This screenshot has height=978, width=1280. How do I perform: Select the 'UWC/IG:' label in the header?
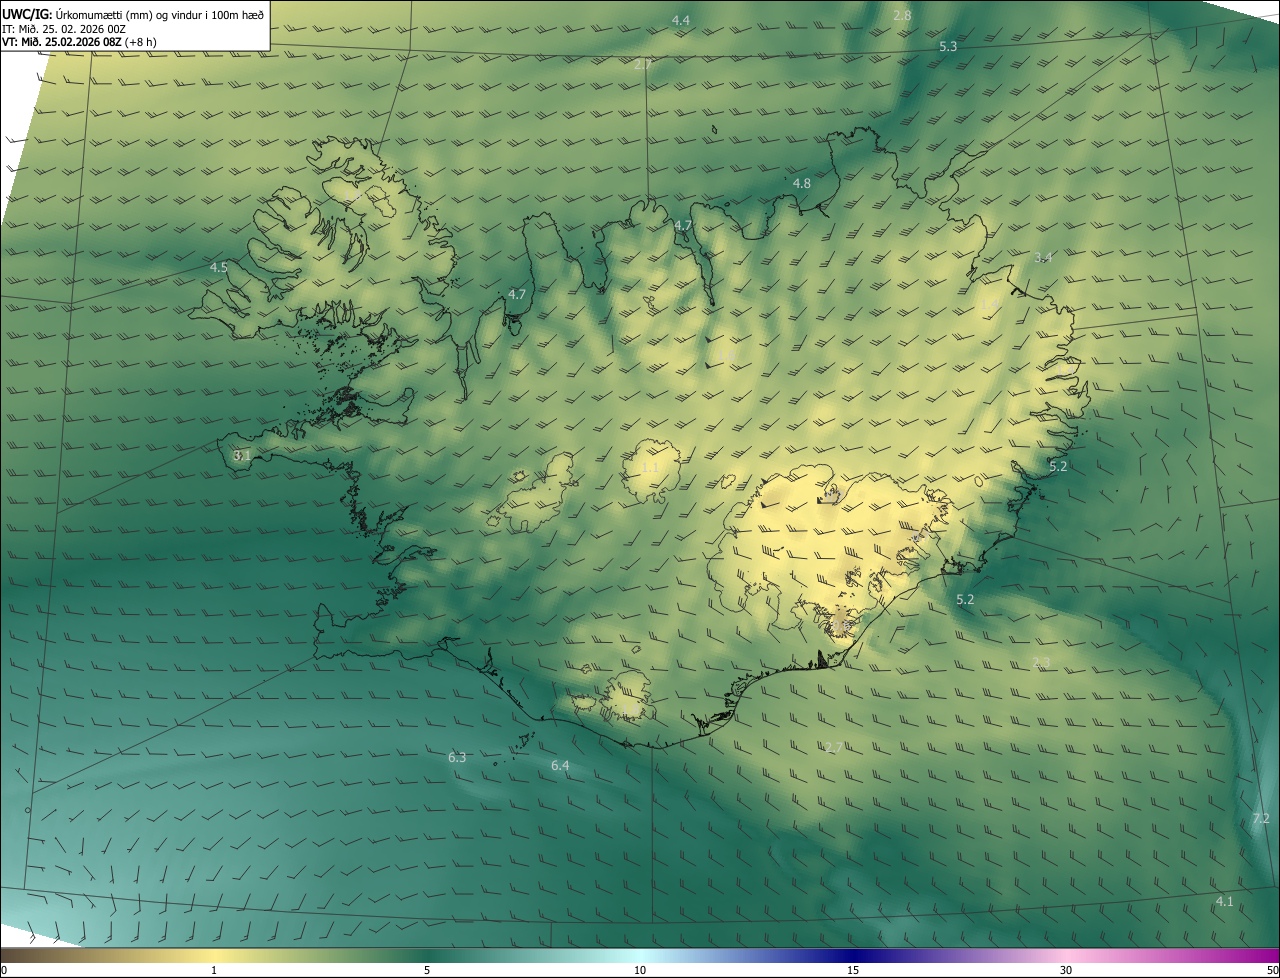[26, 14]
